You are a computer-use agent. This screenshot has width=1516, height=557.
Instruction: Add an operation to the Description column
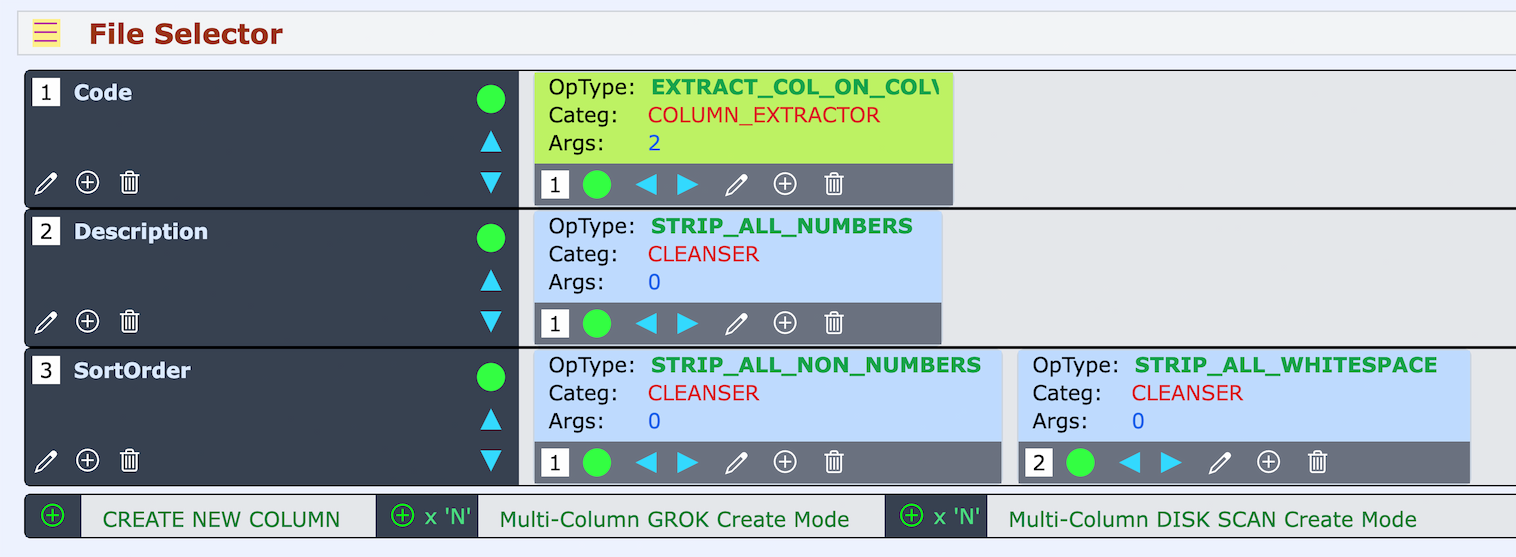pyautogui.click(x=88, y=321)
